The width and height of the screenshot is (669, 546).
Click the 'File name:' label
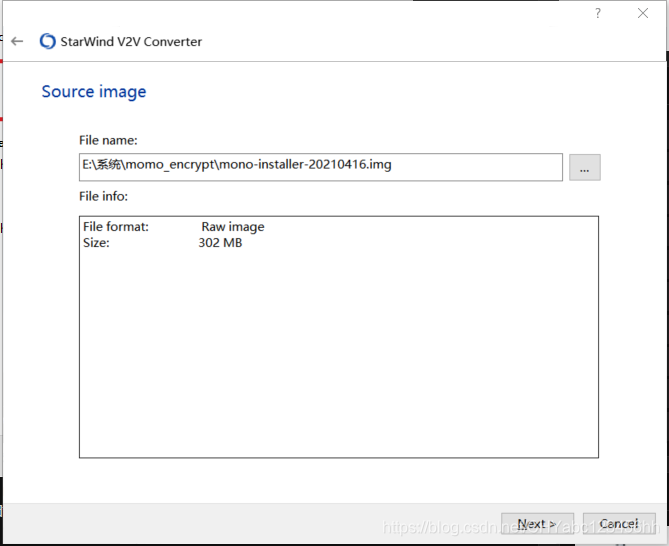(x=108, y=140)
